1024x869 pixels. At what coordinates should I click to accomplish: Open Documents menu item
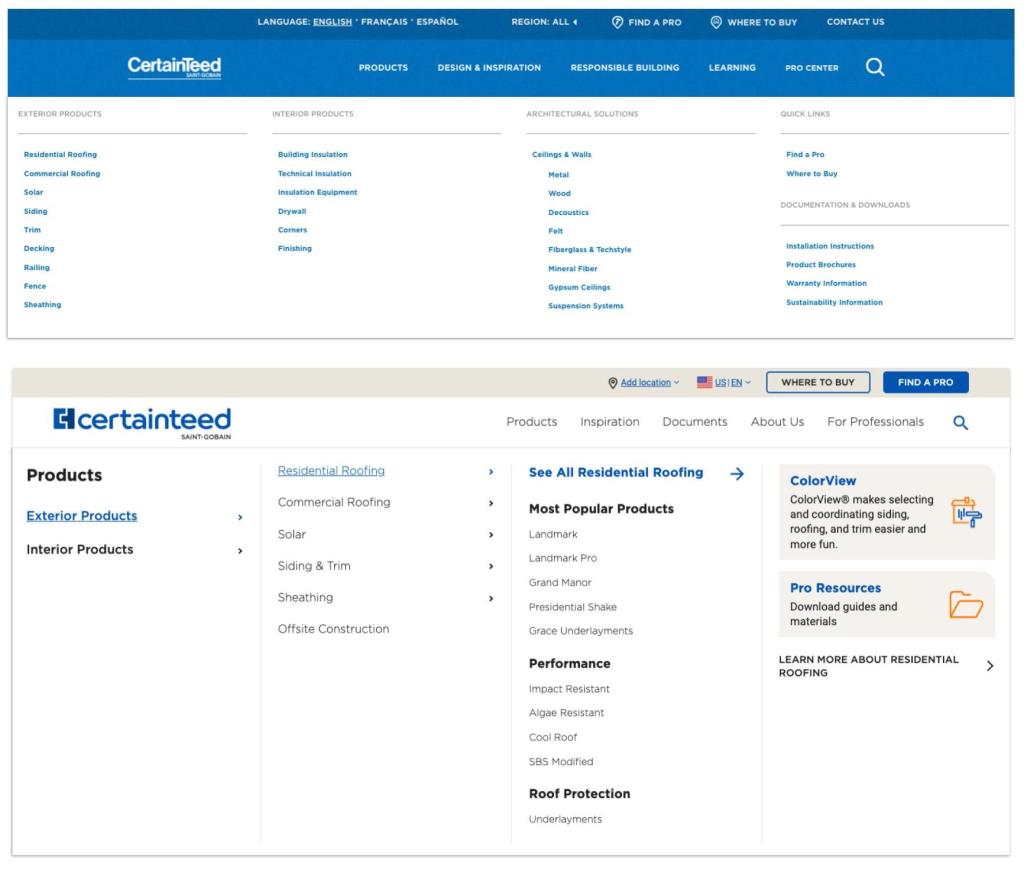[x=694, y=422]
